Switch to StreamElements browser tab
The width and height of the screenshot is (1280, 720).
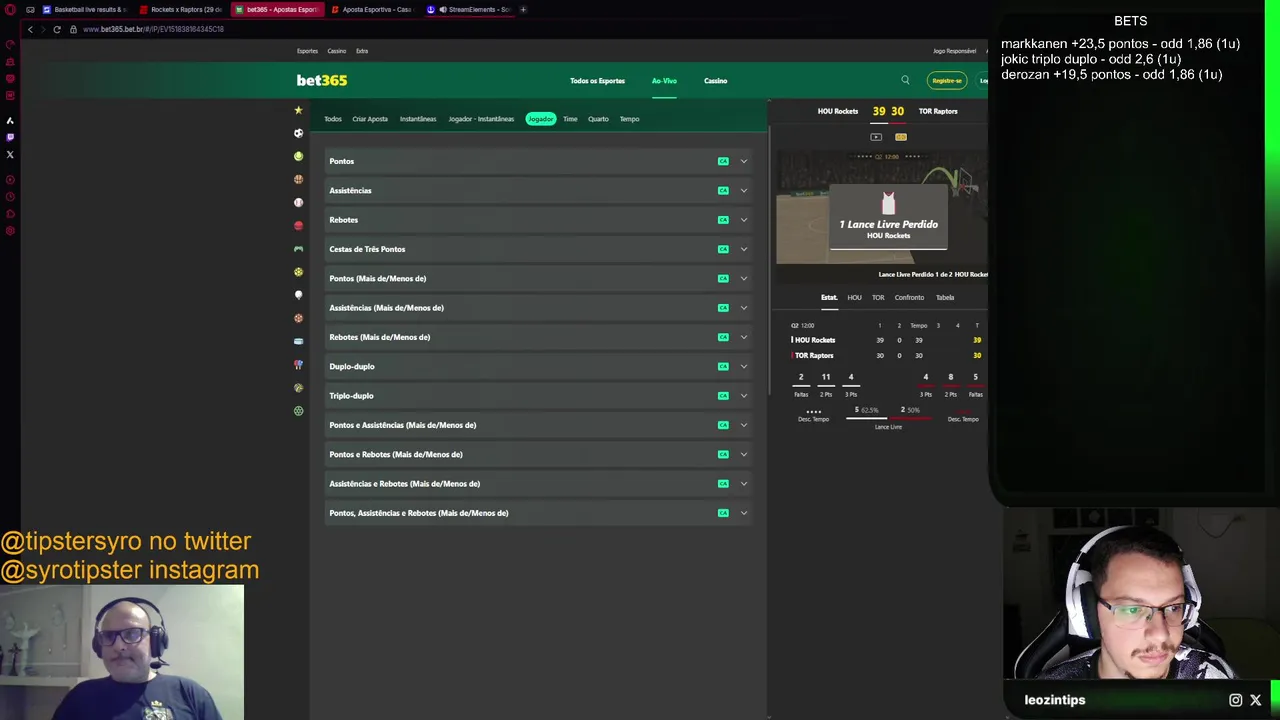[x=469, y=9]
